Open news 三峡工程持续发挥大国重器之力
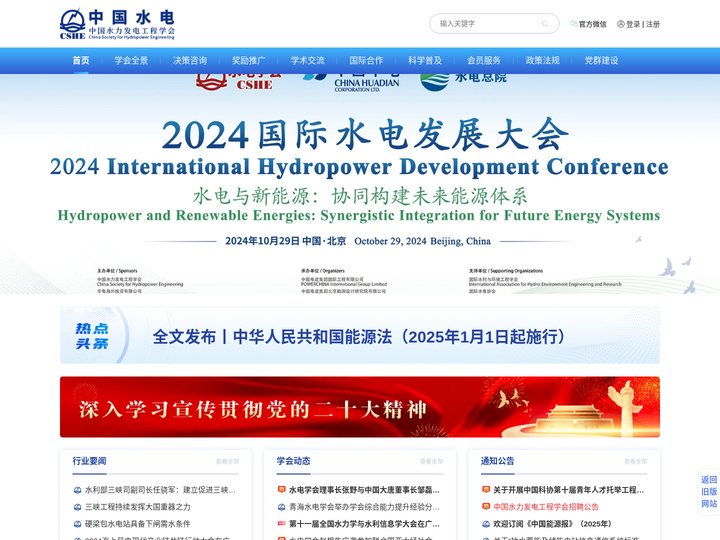The width and height of the screenshot is (720, 540). coord(138,507)
